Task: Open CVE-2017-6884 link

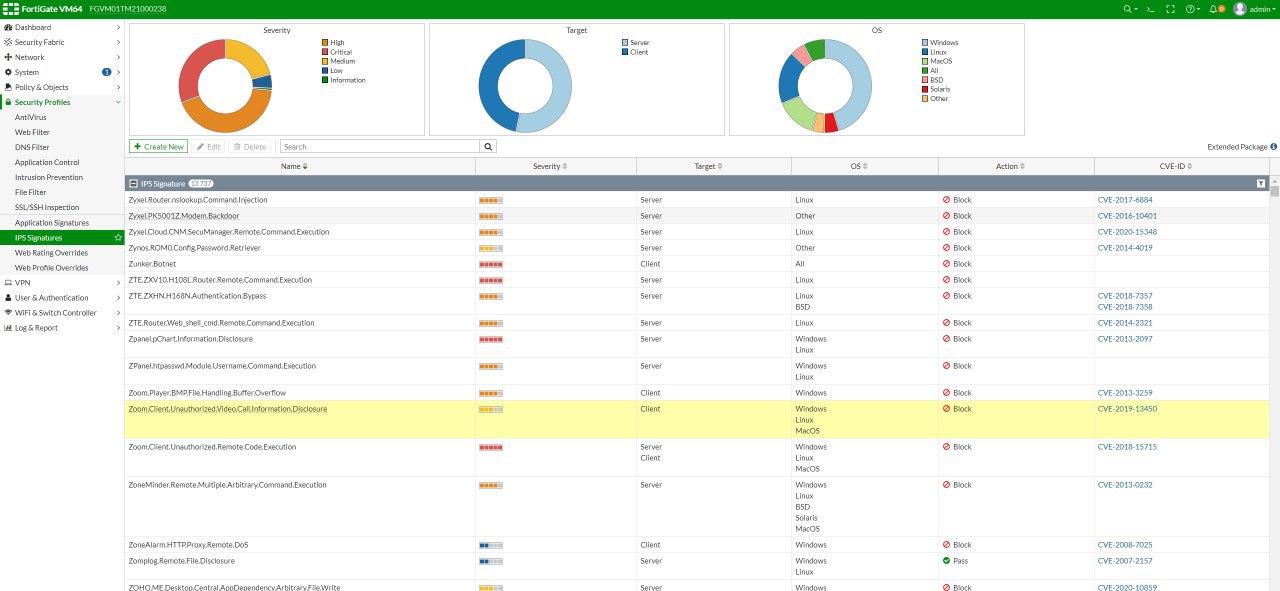Action: (x=1125, y=200)
